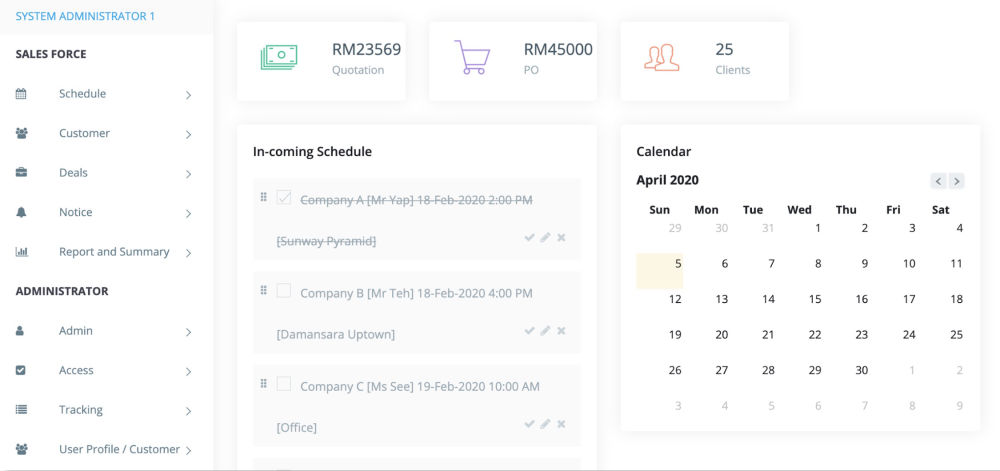Click drag handle icon beside Company B
1000x471 pixels.
(264, 291)
